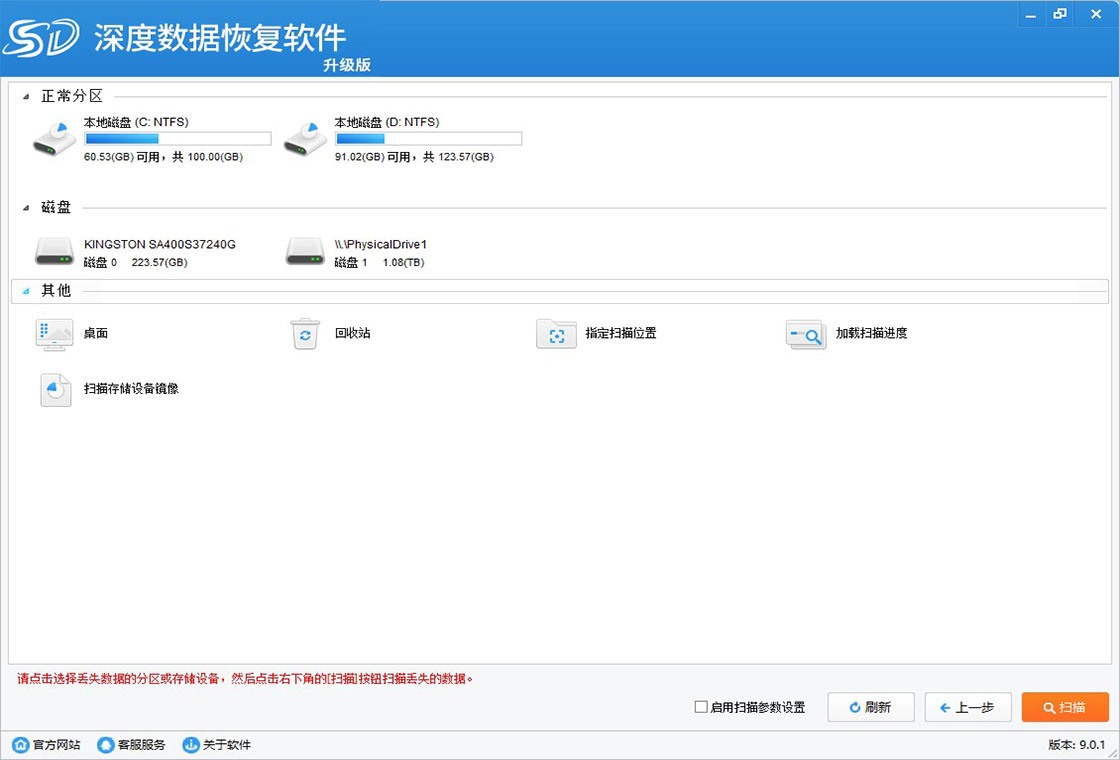Open the 官方网站 link
The width and height of the screenshot is (1120, 760).
(57, 745)
